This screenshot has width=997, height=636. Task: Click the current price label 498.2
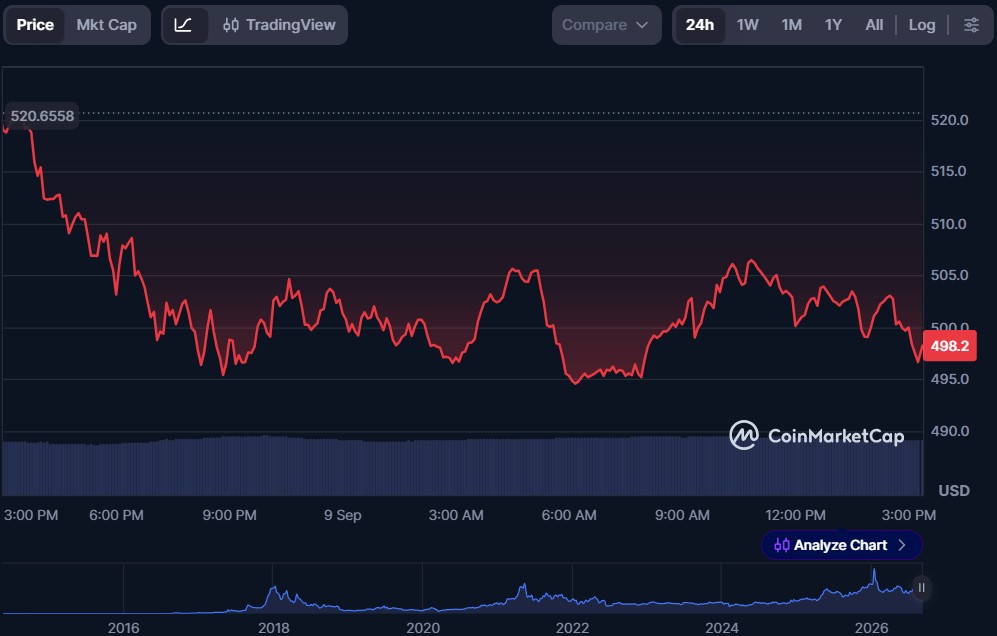click(x=949, y=346)
